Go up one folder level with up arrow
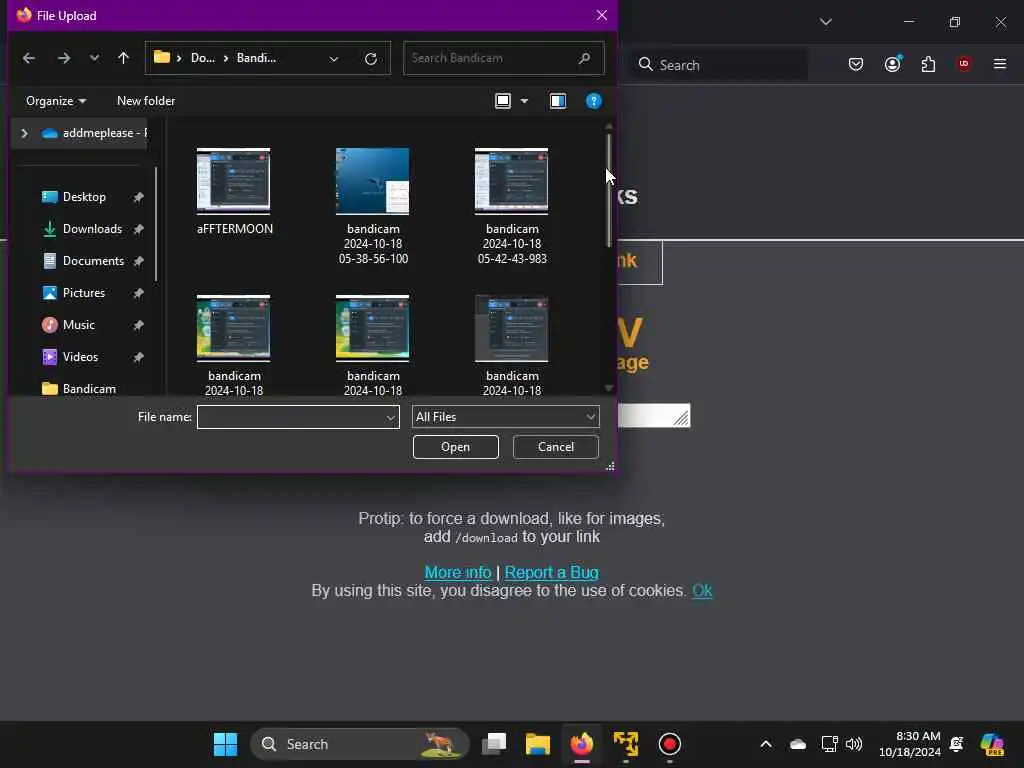Image resolution: width=1024 pixels, height=768 pixels. (x=123, y=58)
